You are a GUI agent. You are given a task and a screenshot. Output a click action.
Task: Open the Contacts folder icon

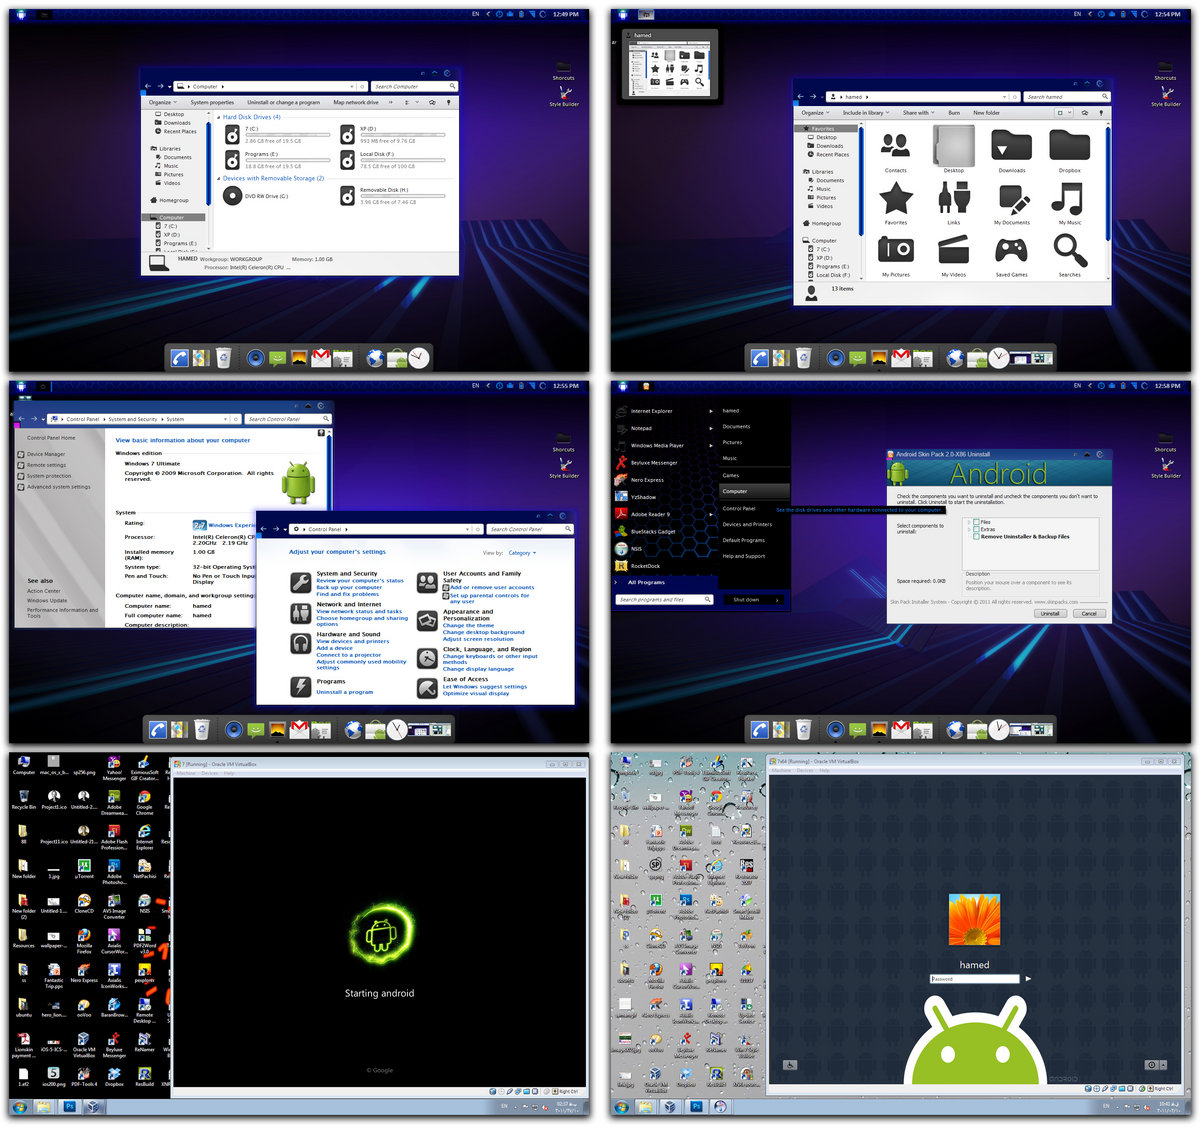click(895, 150)
